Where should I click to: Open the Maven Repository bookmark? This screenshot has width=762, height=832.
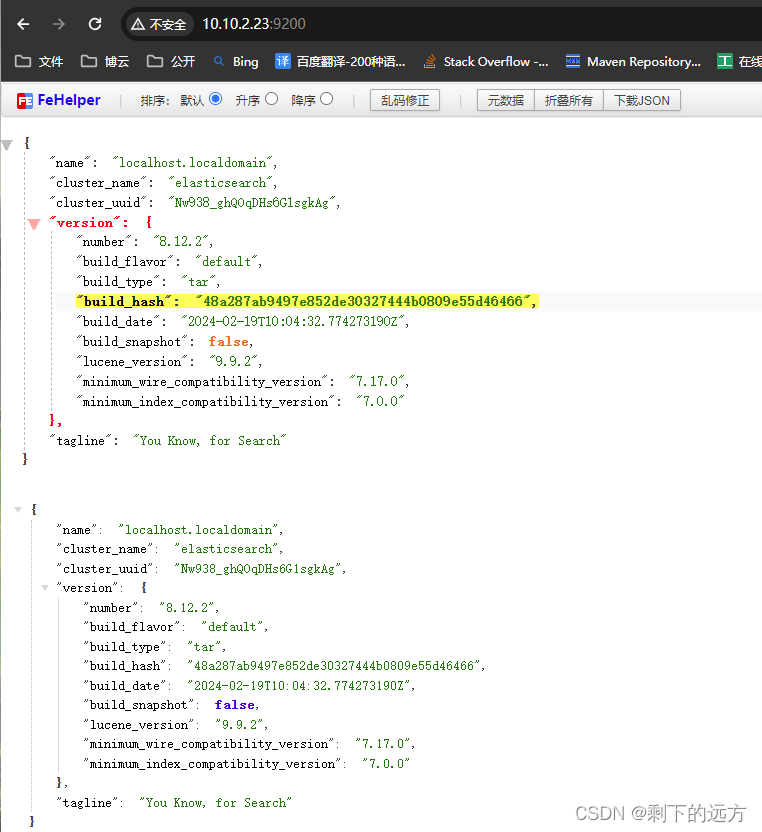(633, 61)
